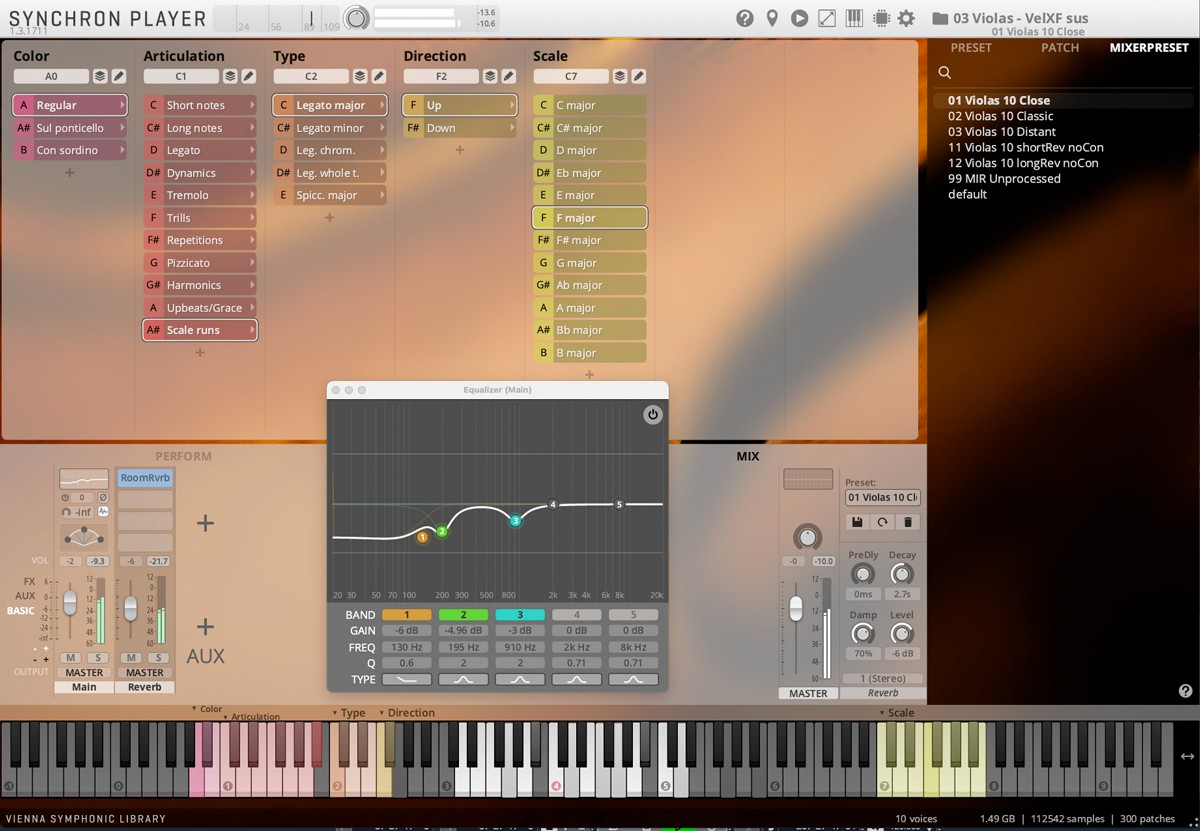Select the Pizzicato articulation
Image resolution: width=1200 pixels, height=831 pixels.
pyautogui.click(x=199, y=262)
